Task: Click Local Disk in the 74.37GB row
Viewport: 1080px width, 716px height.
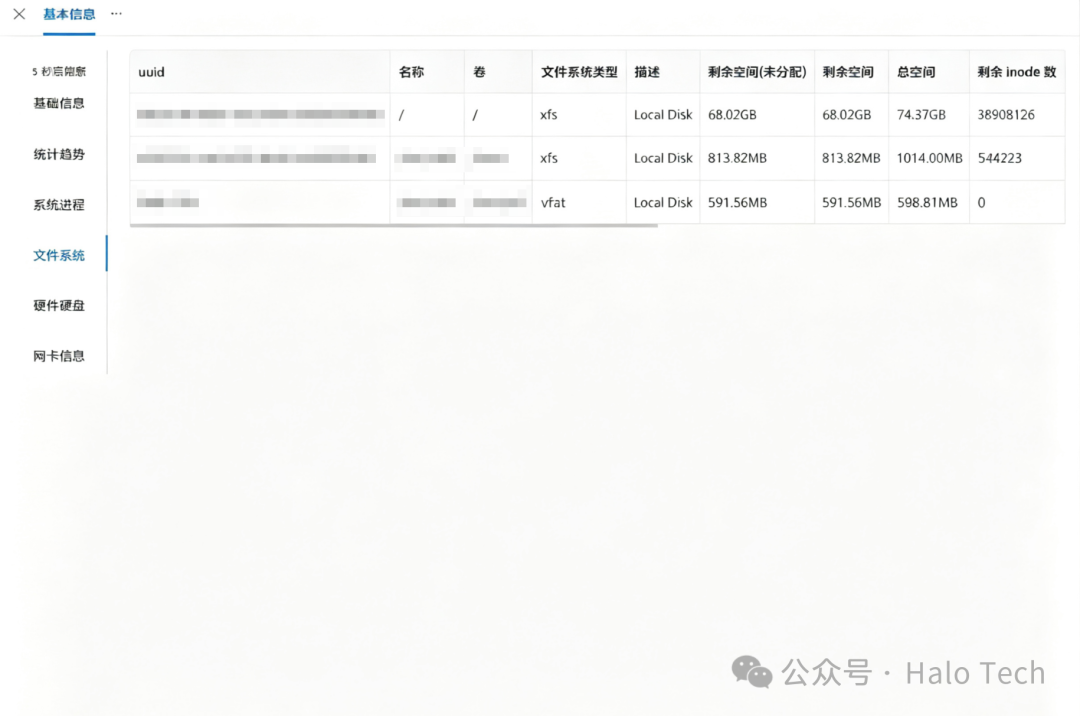Action: tap(663, 115)
